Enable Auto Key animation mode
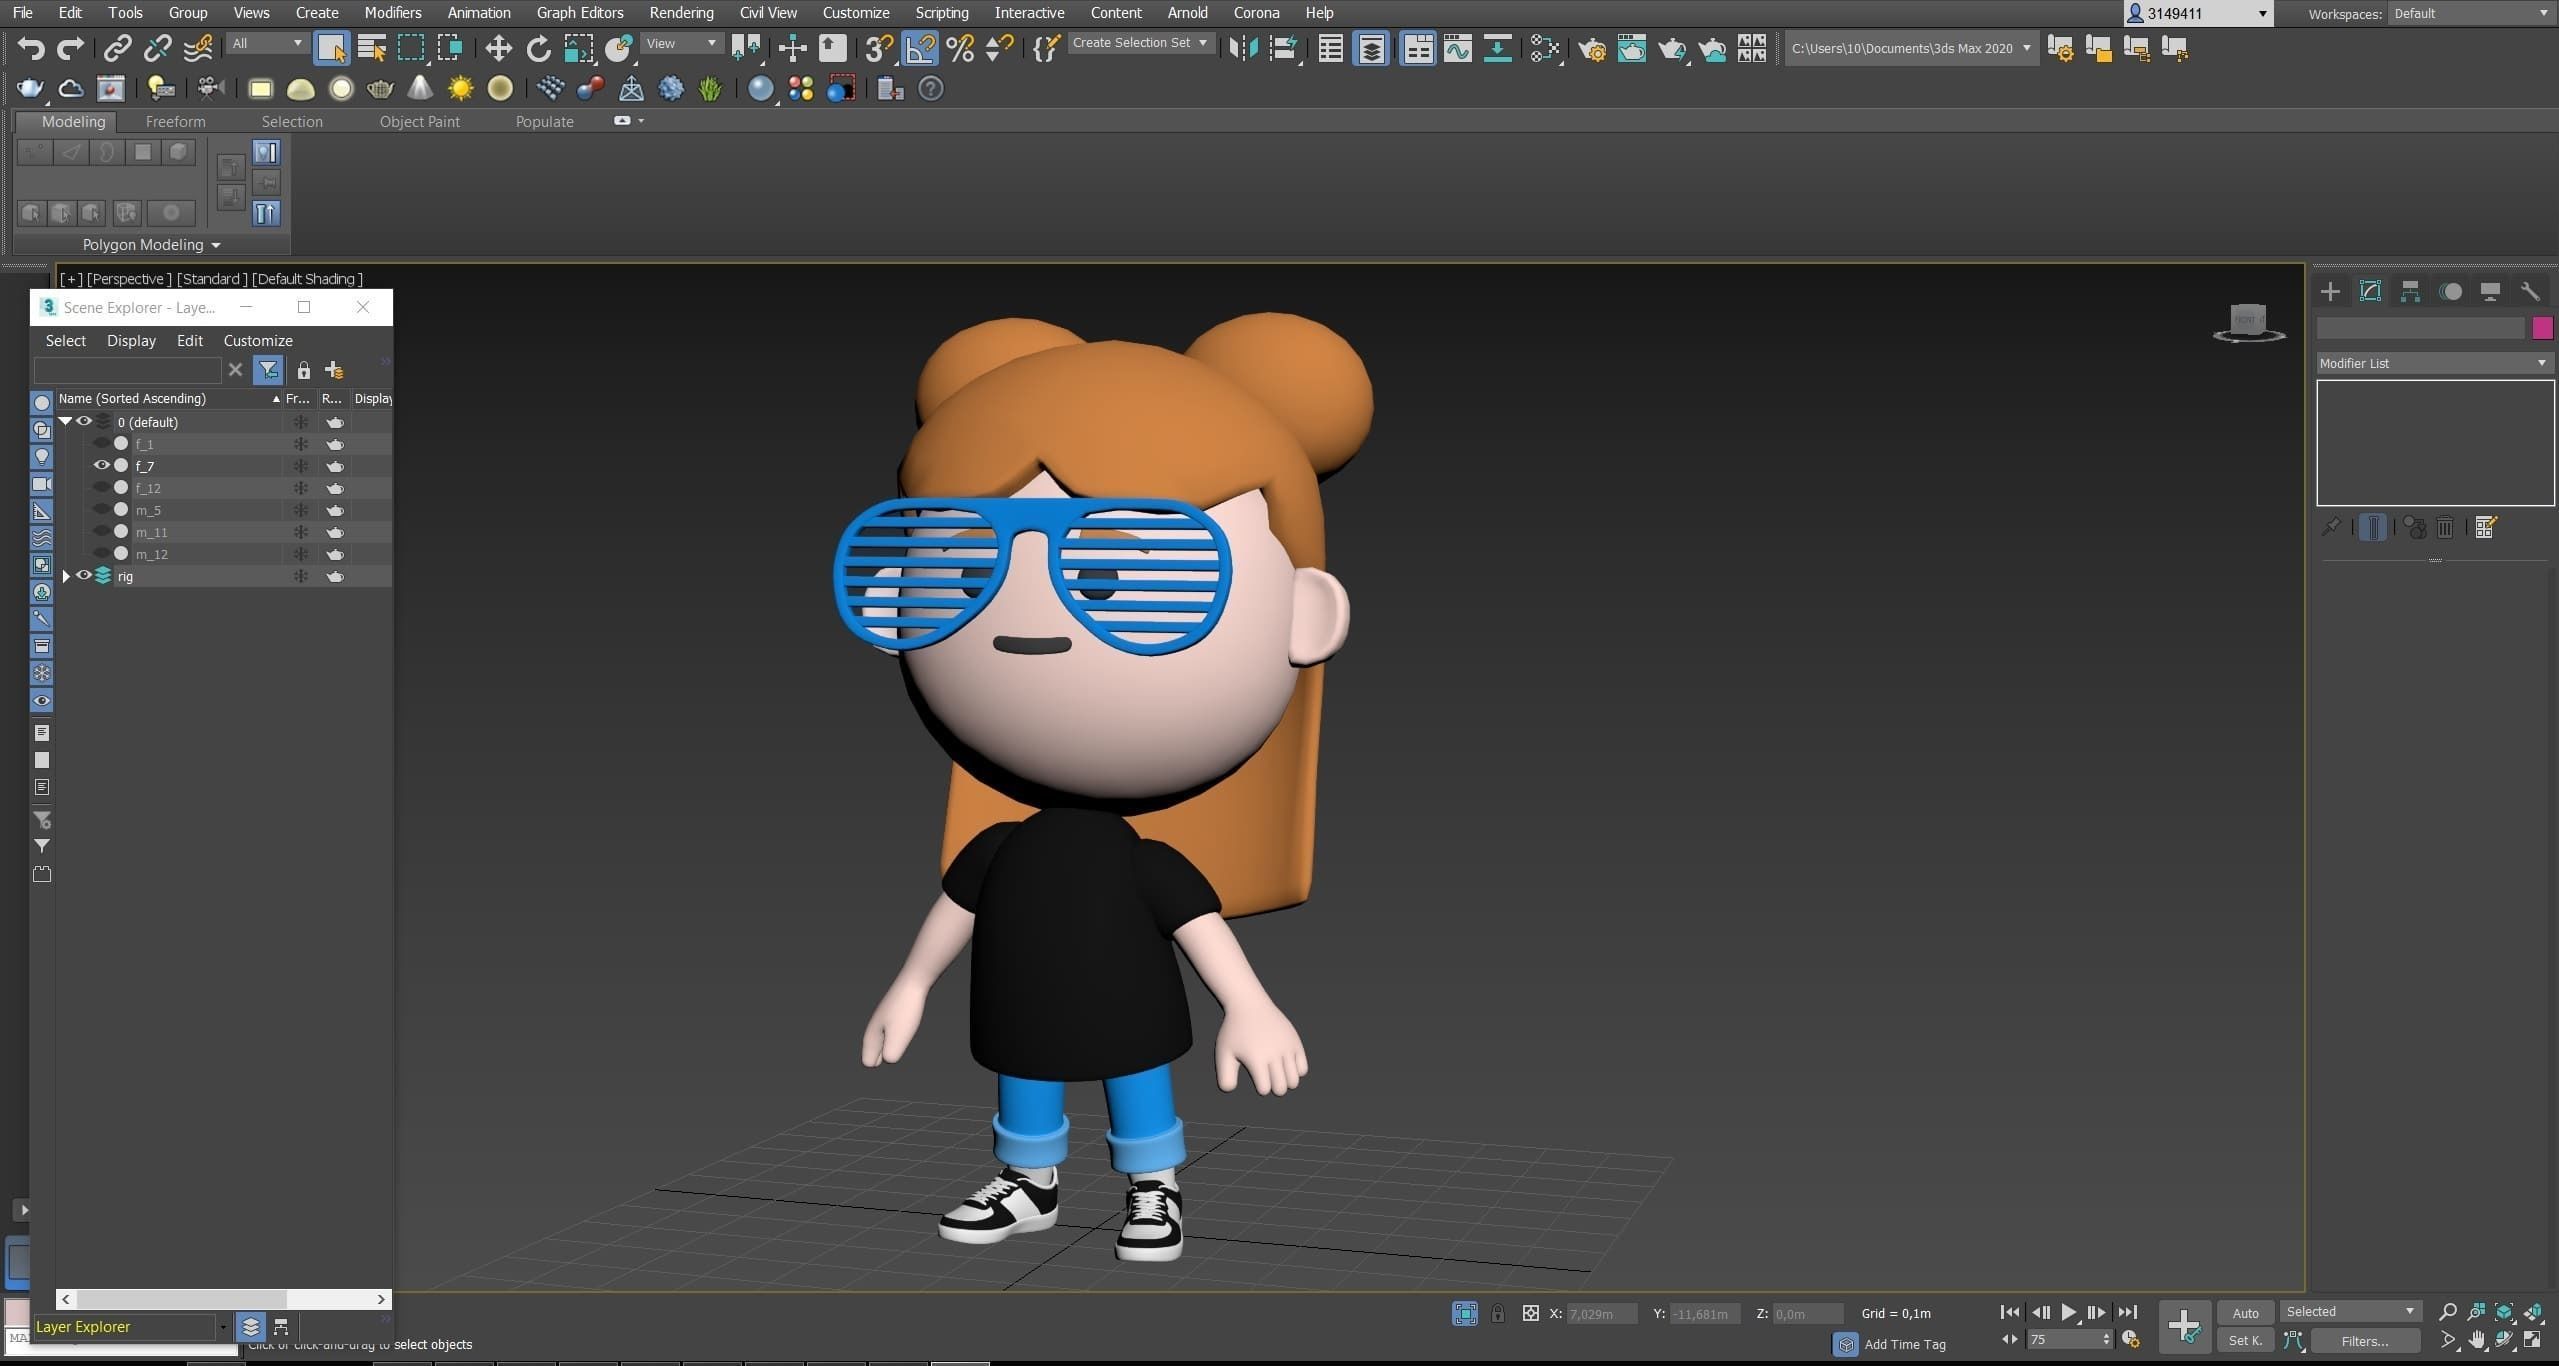Viewport: 2559px width, 1366px height. [2245, 1312]
